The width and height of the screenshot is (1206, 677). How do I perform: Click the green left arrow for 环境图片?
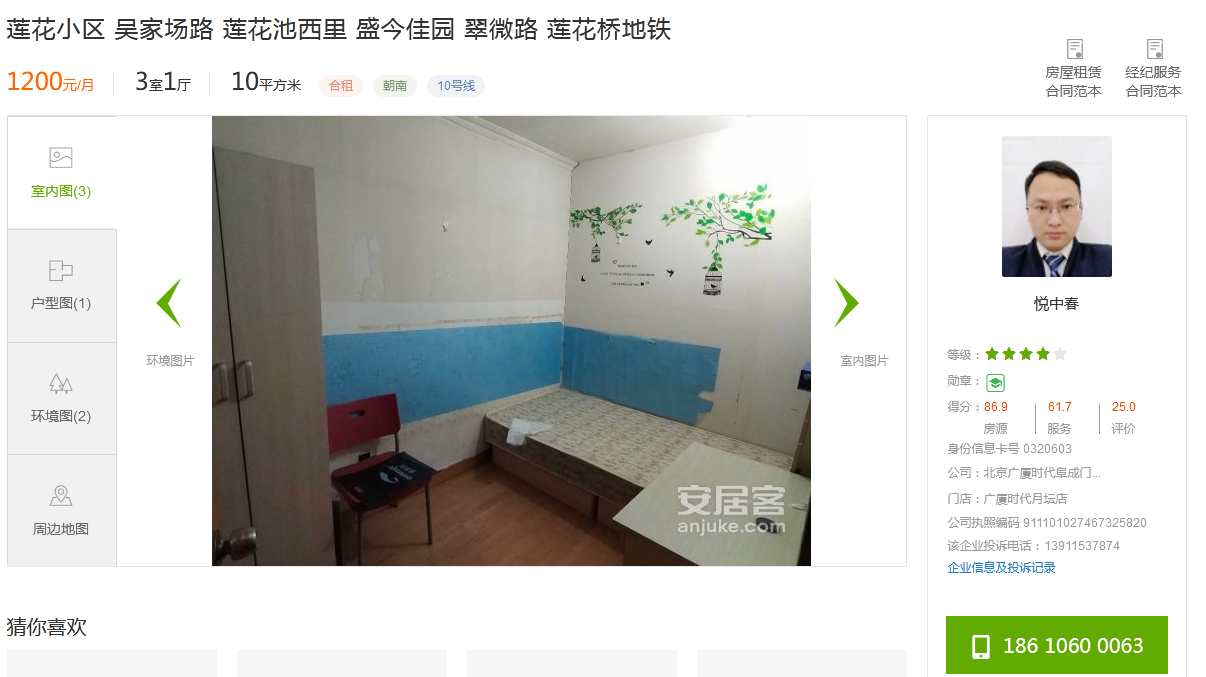[168, 303]
